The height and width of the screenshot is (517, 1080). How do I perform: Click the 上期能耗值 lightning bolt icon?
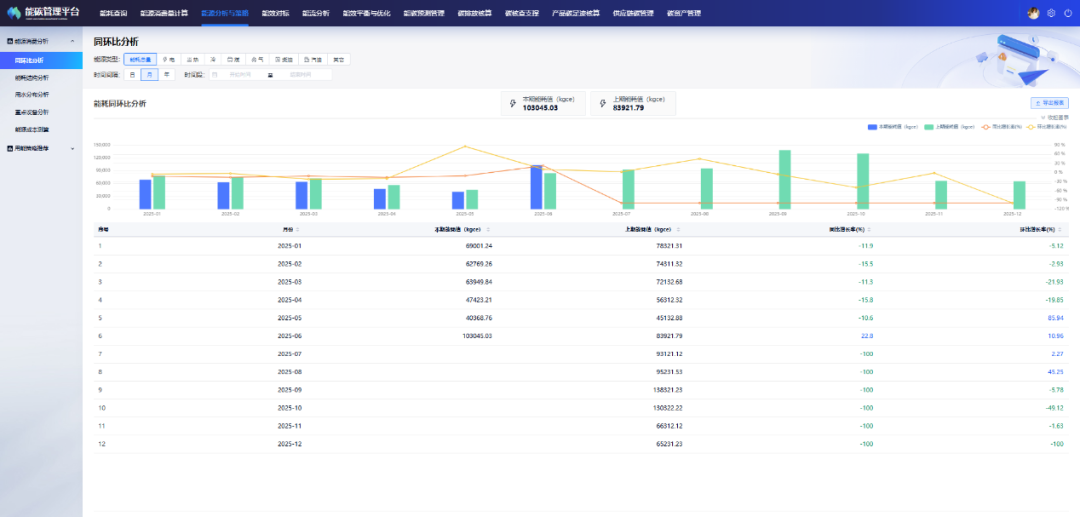(603, 103)
